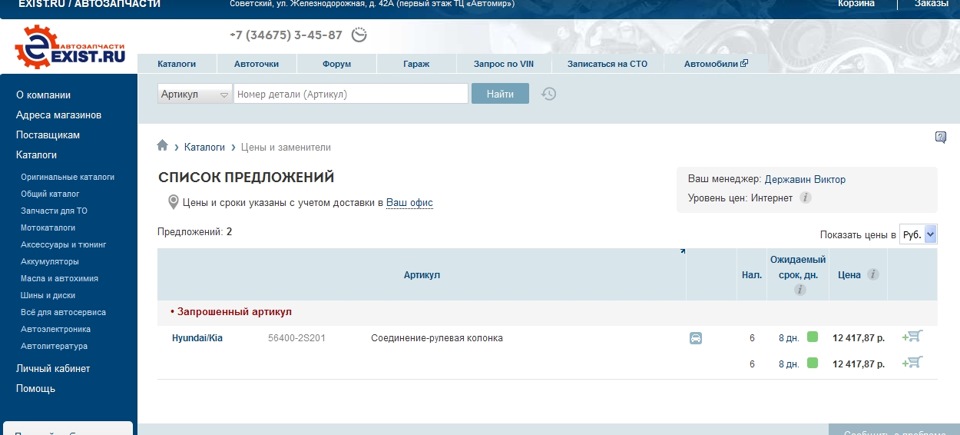The image size is (960, 435).
Task: Open Запчасти для ТО sidebar link
Action: 54,211
